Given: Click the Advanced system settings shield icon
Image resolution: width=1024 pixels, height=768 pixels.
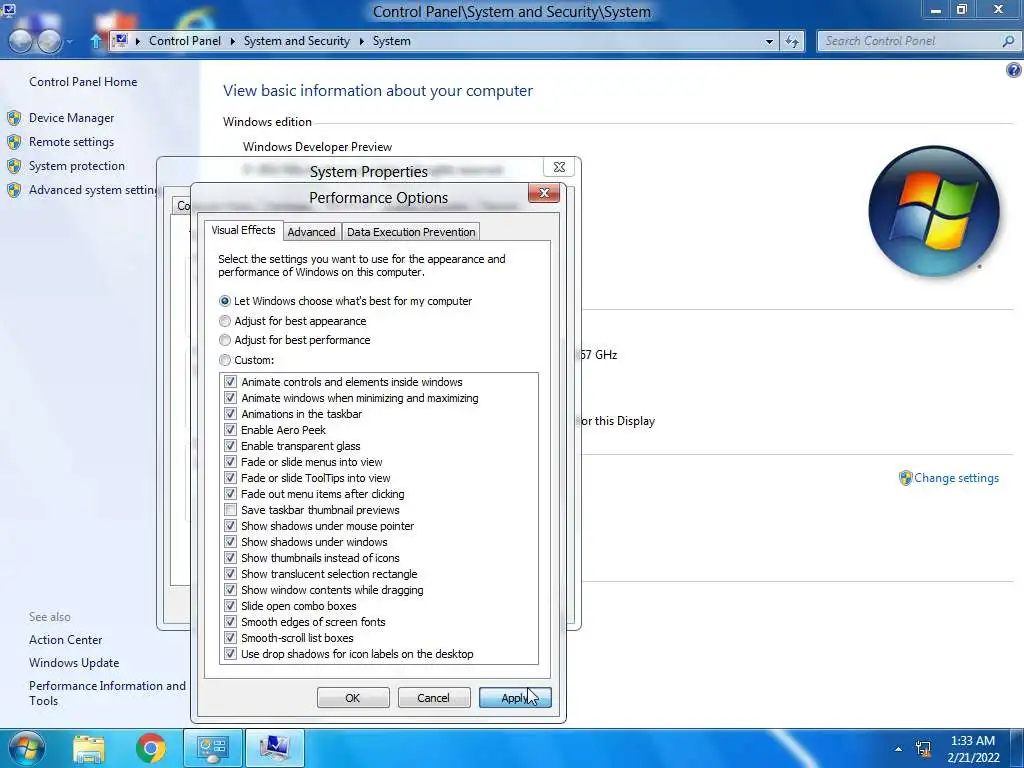Looking at the screenshot, I should pos(14,190).
